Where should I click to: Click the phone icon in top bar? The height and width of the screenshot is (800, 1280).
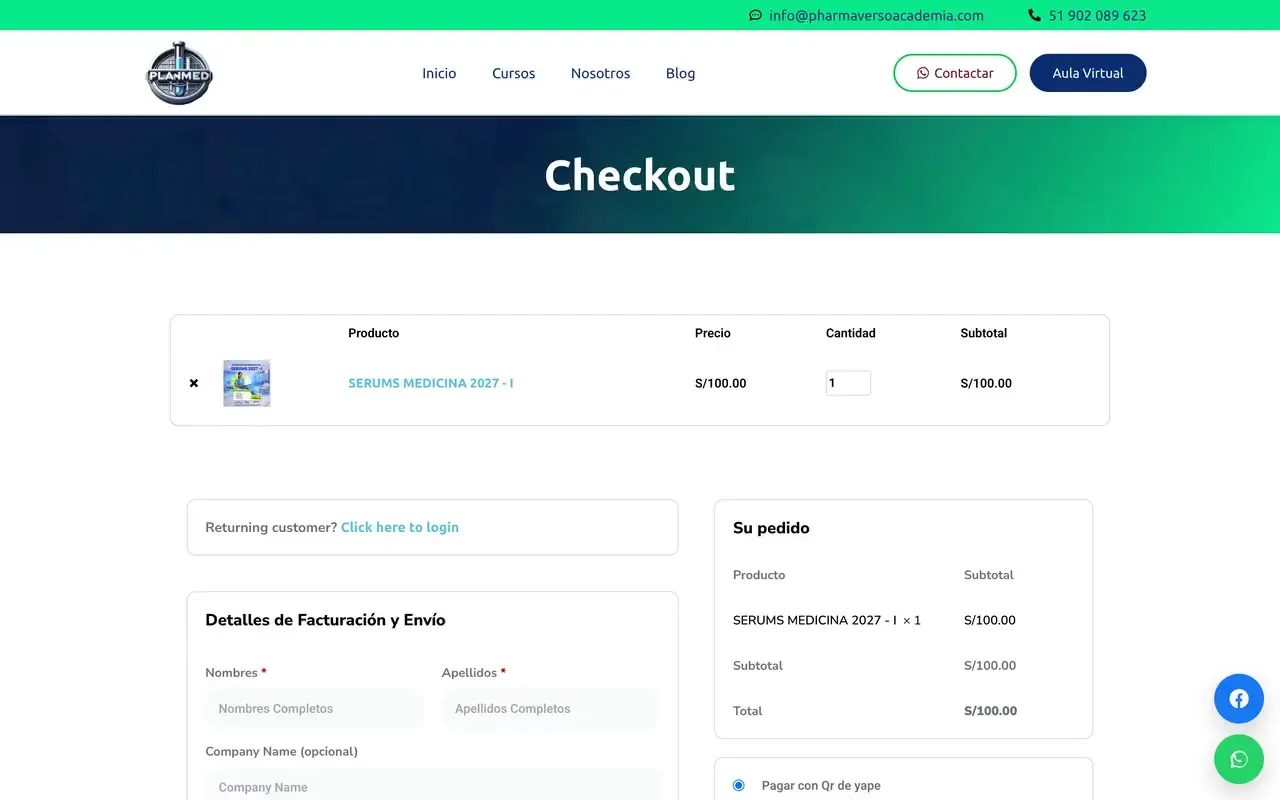click(1034, 15)
